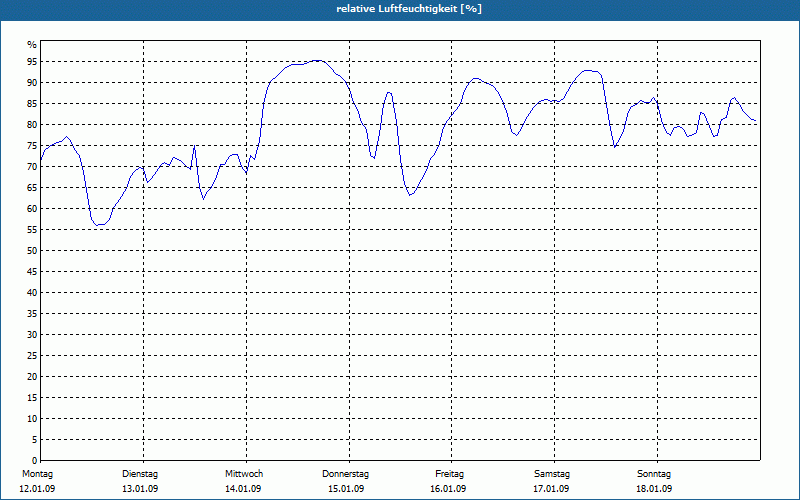
Task: Click the 'Donnerstag' day label
Action: point(345,474)
